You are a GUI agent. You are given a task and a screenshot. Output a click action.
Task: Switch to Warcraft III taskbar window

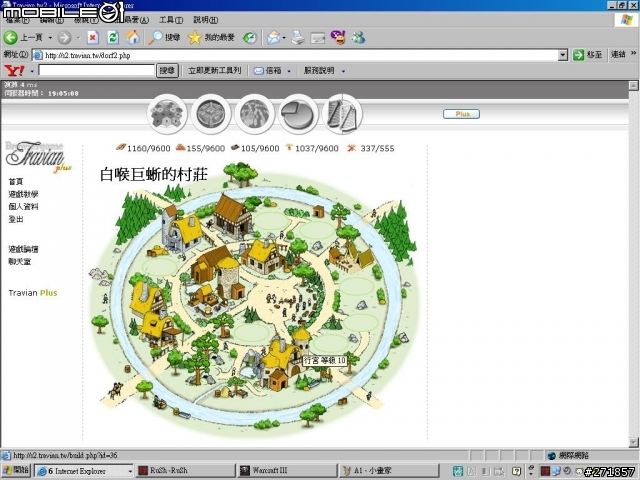pos(288,471)
